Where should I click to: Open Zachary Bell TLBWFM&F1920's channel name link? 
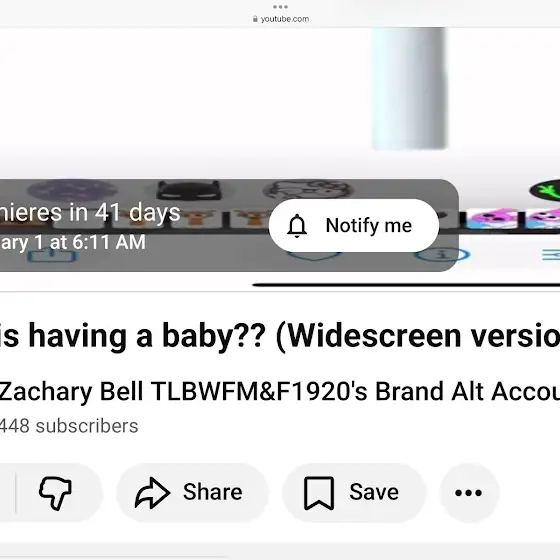click(280, 391)
